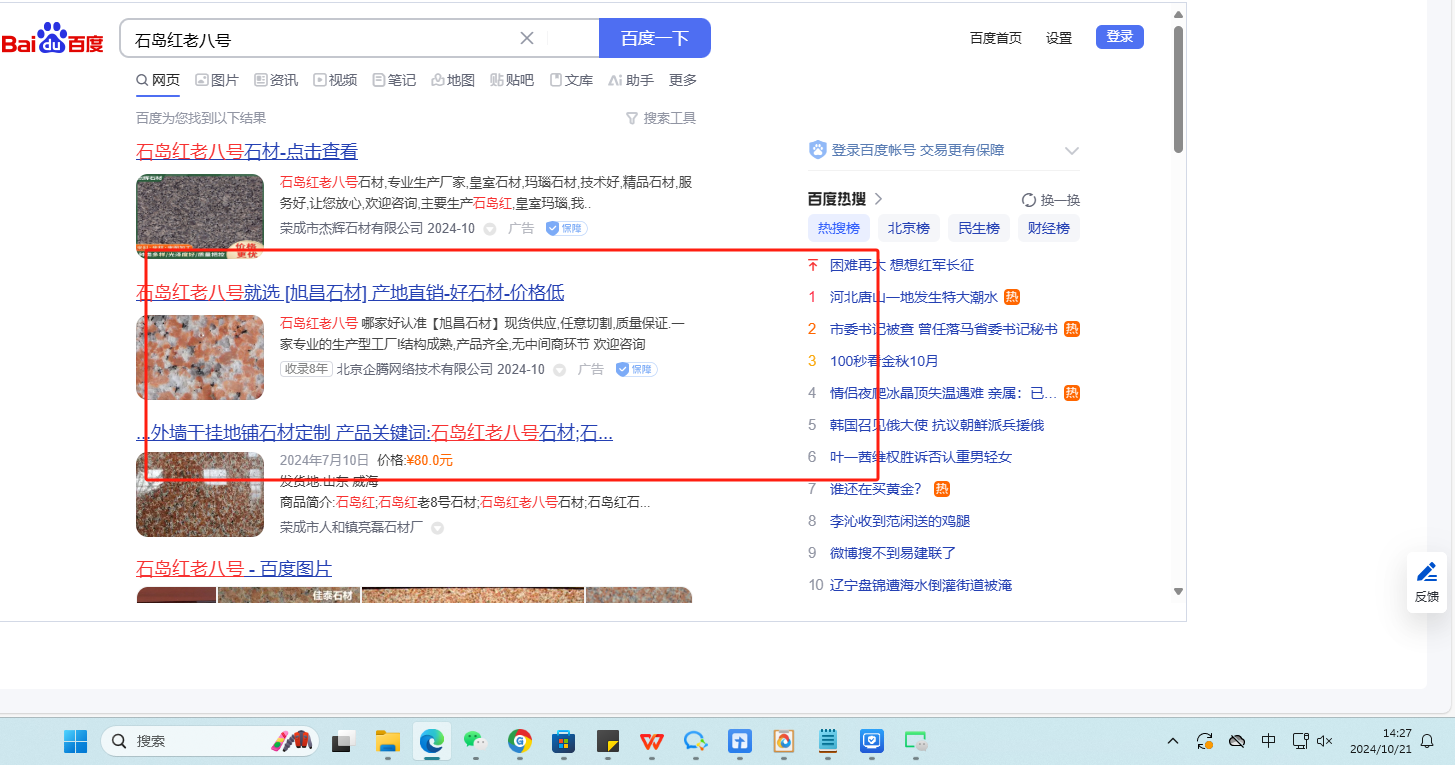Expand the login account security banner
The height and width of the screenshot is (765, 1455).
coord(1071,151)
